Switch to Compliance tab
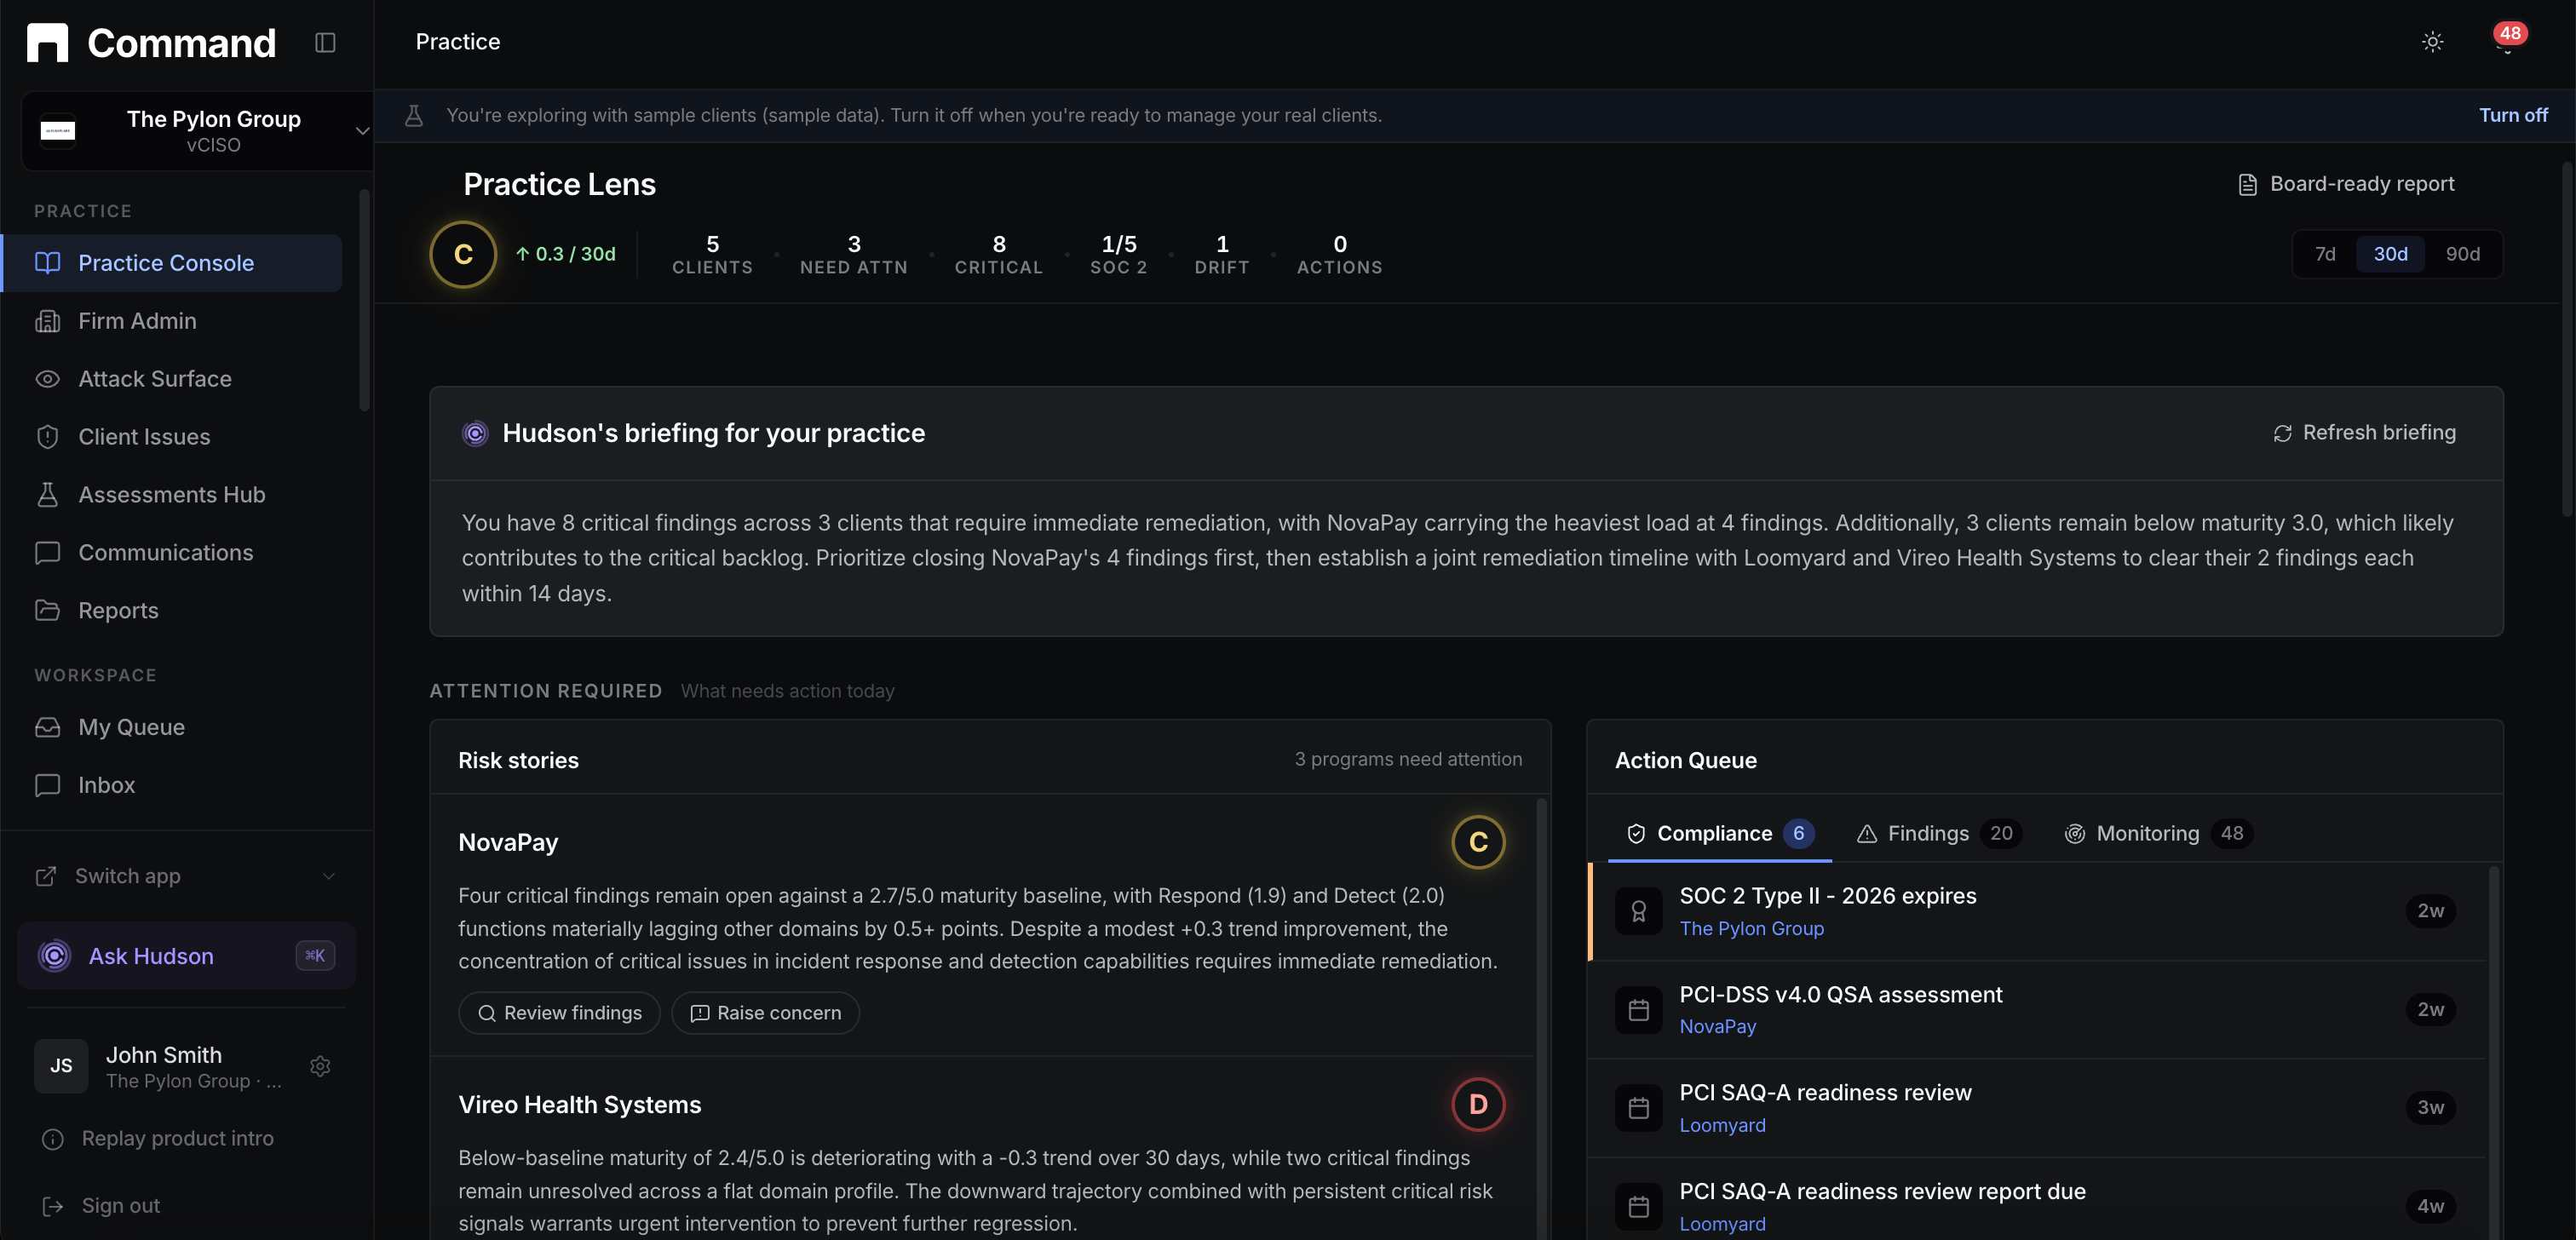Viewport: 2576px width, 1240px height. pyautogui.click(x=1719, y=833)
